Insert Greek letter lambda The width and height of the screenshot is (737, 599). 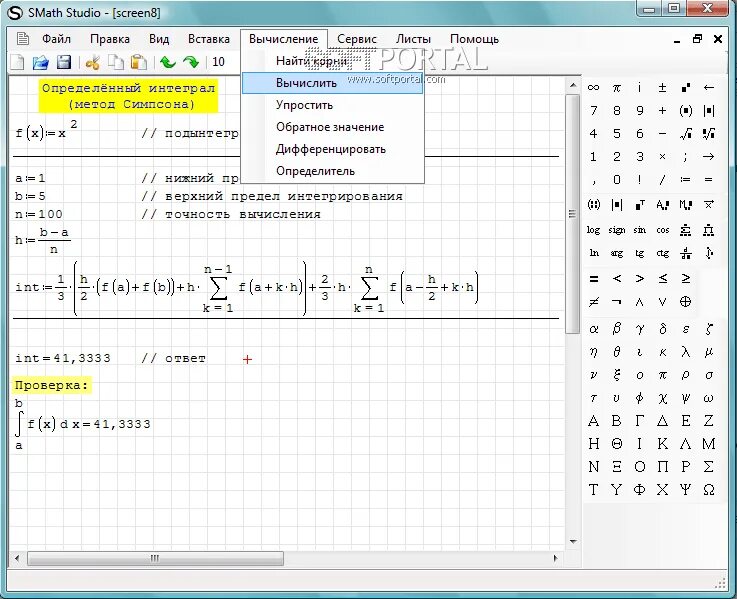(686, 352)
